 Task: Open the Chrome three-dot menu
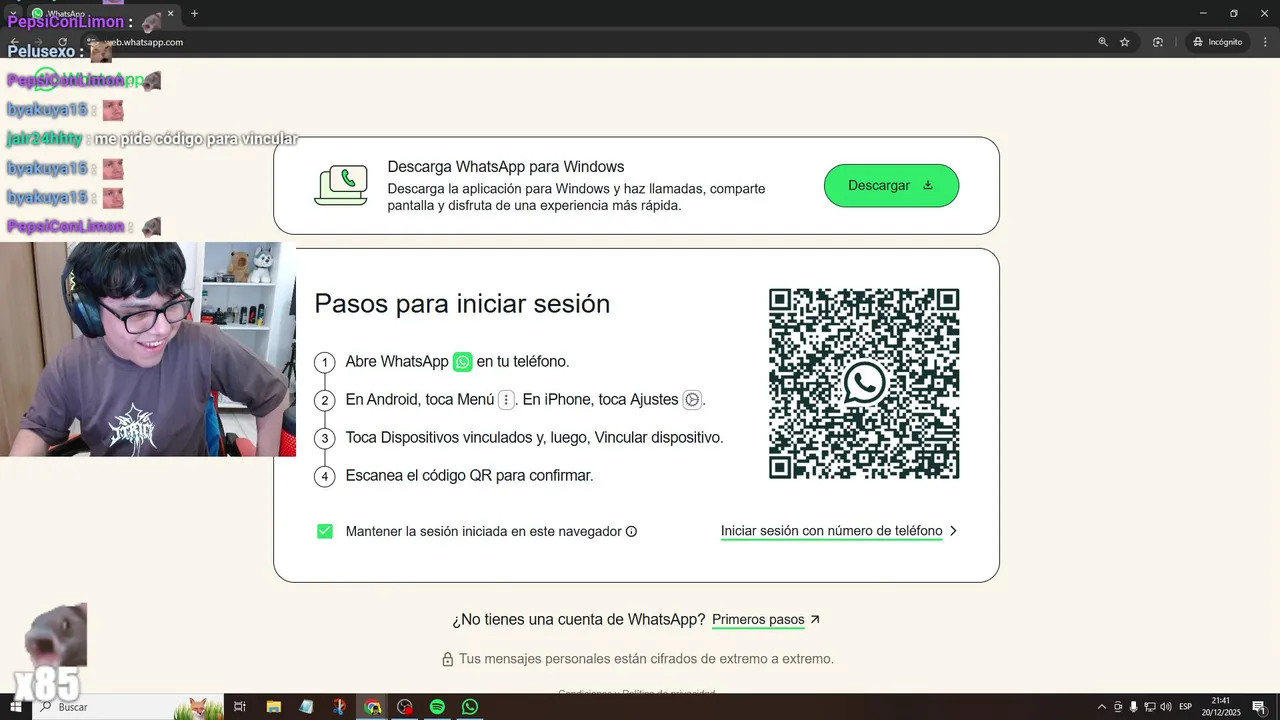[1264, 42]
